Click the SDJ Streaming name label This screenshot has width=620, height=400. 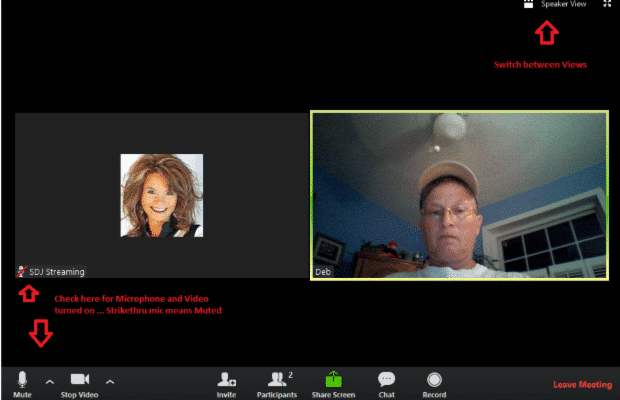57,272
